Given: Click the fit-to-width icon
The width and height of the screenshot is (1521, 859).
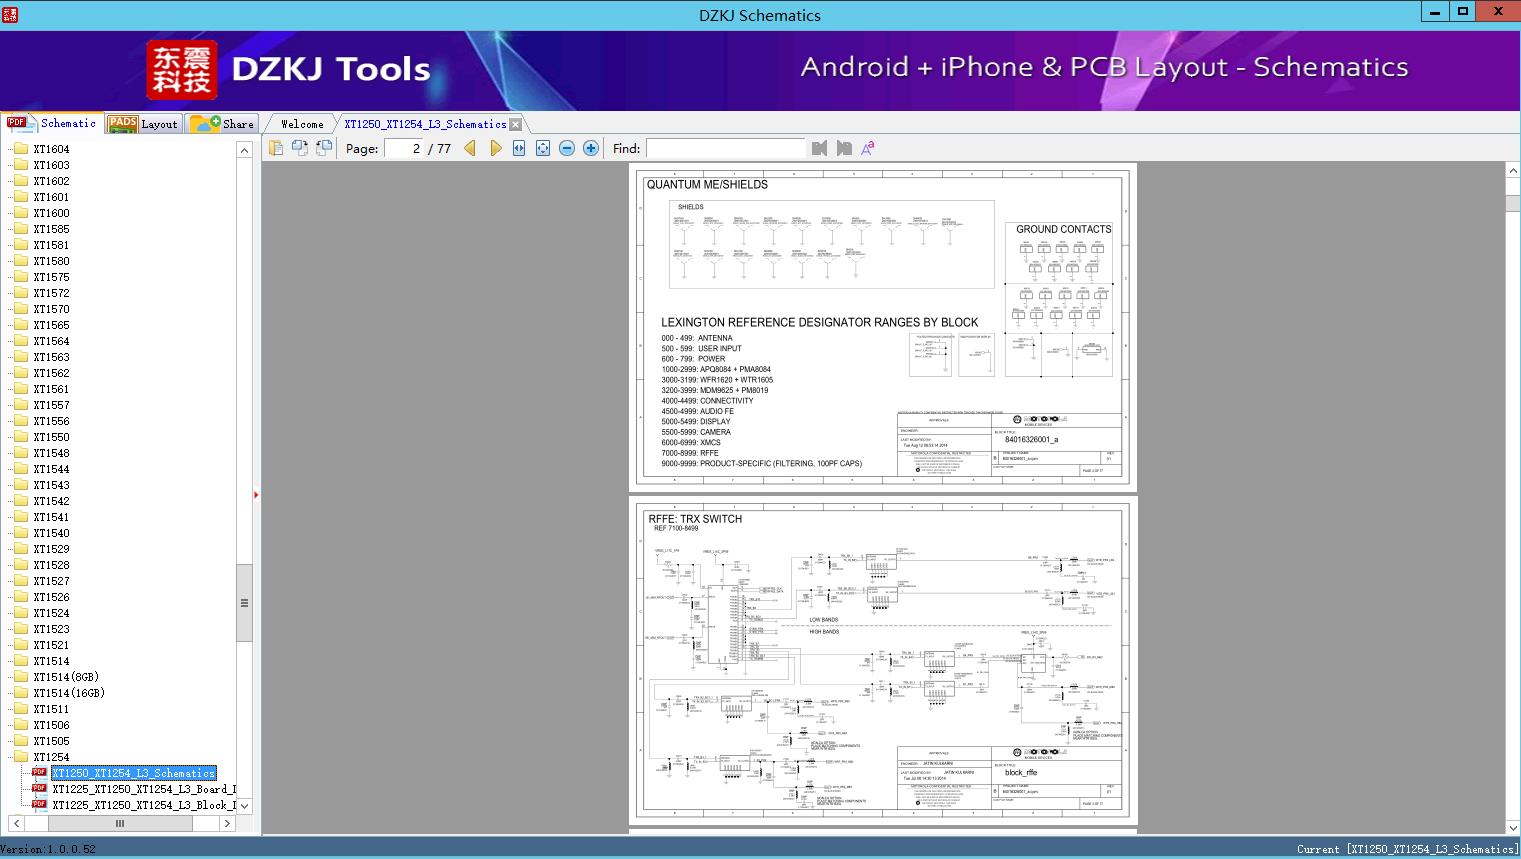Looking at the screenshot, I should 519,148.
